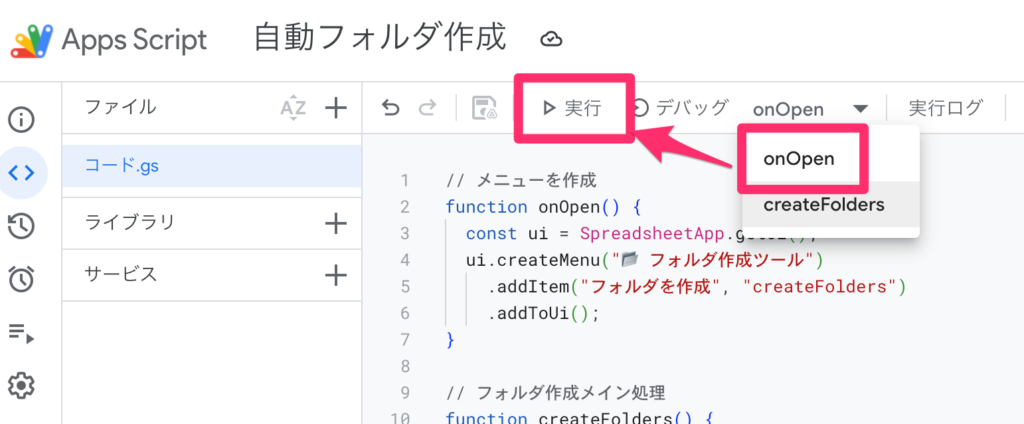Choose createFolders from the function list
1024x424 pixels.
(823, 205)
